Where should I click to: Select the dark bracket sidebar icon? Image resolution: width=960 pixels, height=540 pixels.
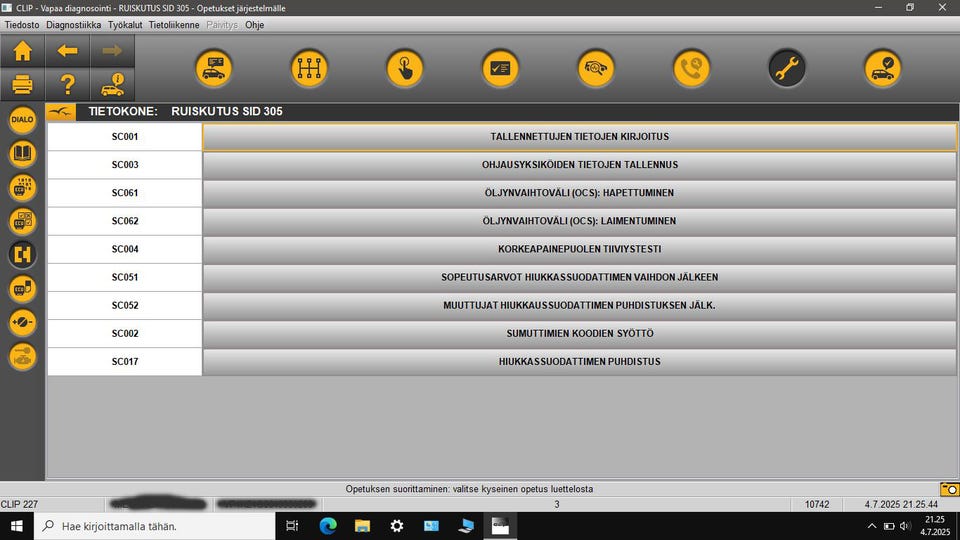pos(22,254)
